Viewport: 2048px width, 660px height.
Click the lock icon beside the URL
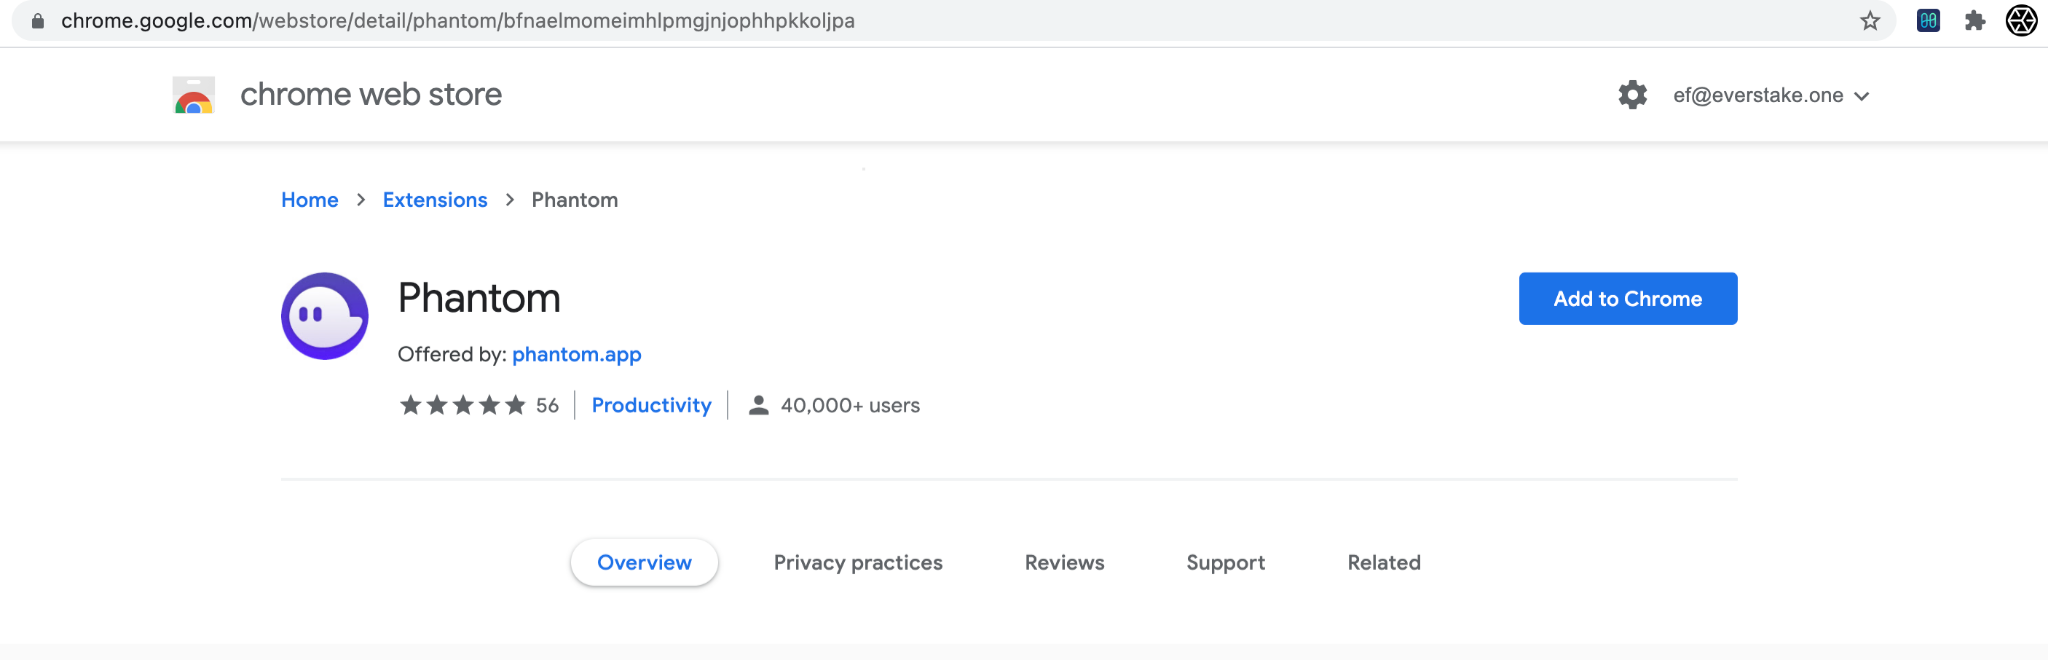tap(38, 21)
